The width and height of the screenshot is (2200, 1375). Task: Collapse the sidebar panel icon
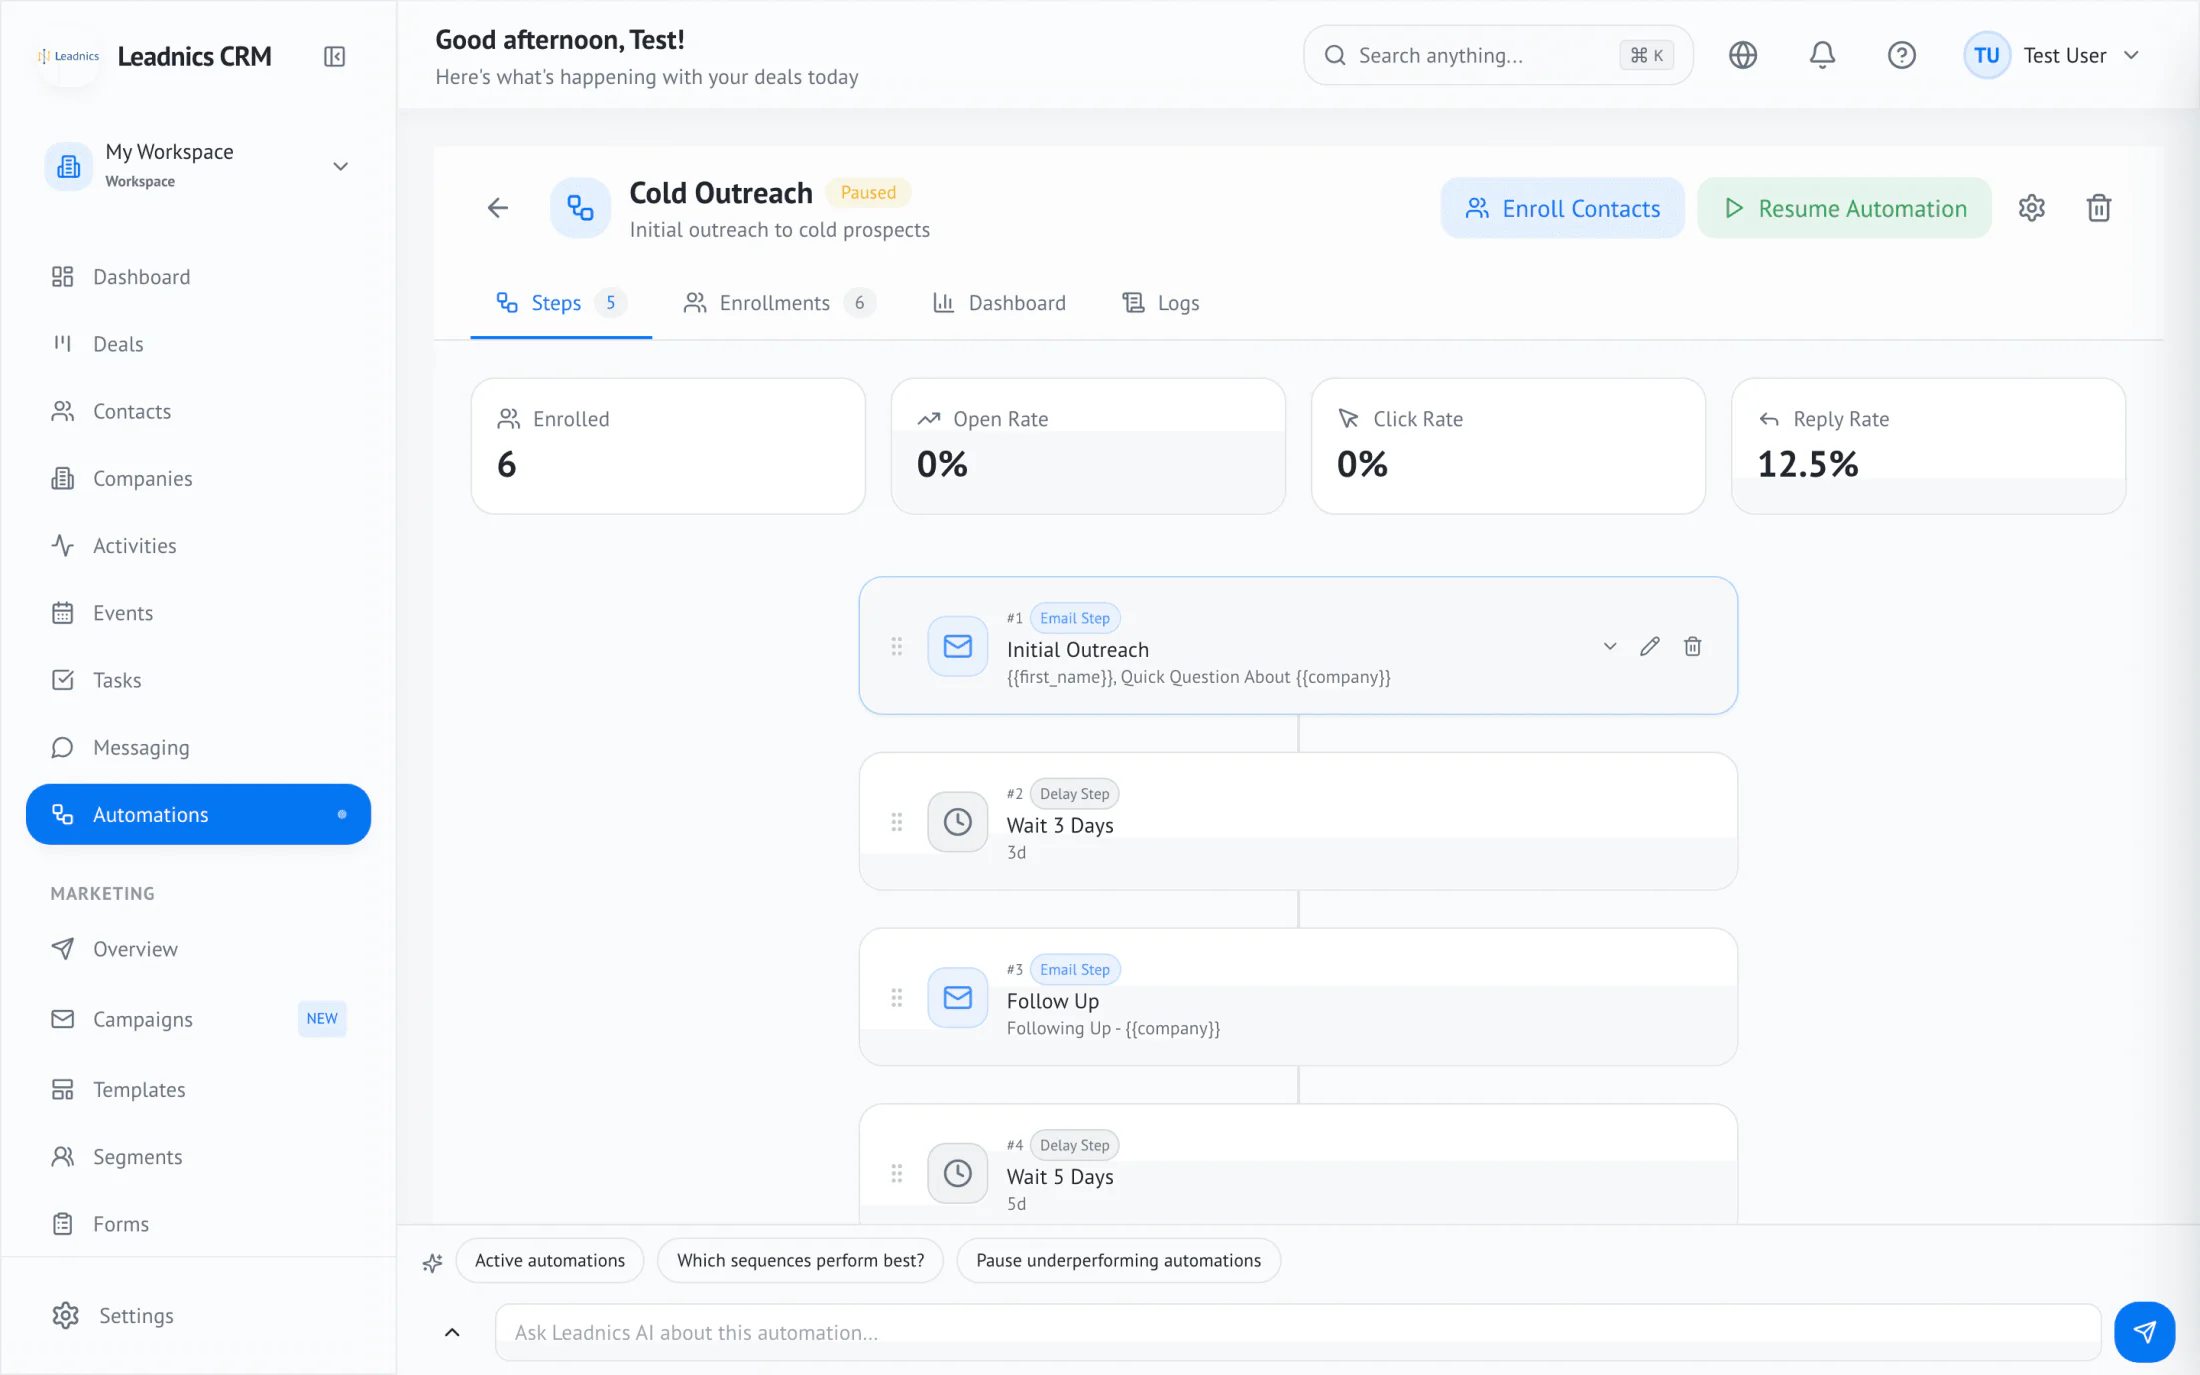point(334,56)
